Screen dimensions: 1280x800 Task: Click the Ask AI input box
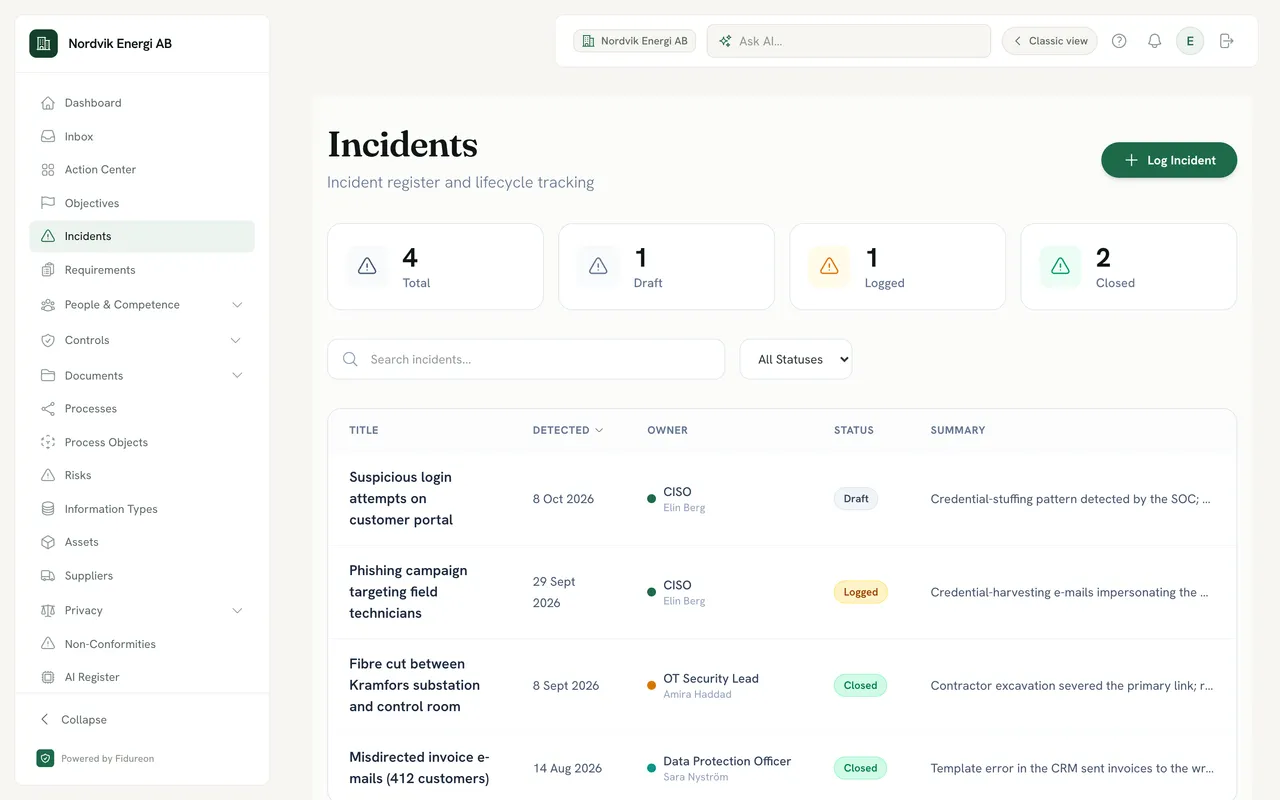pyautogui.click(x=849, y=41)
